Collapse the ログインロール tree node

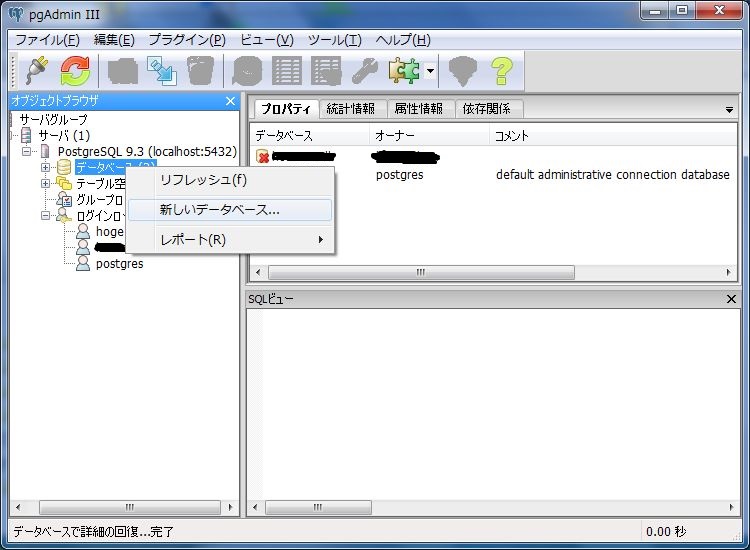[45, 216]
